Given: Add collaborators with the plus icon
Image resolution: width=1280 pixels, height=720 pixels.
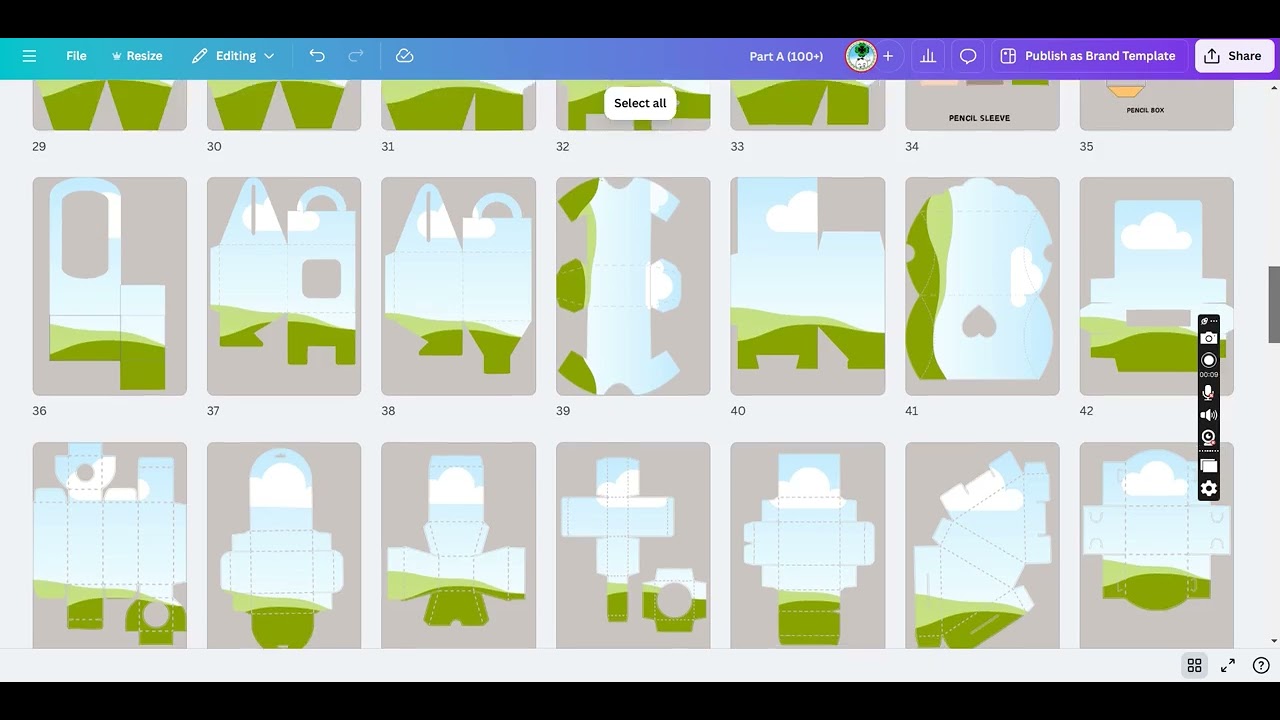Looking at the screenshot, I should pyautogui.click(x=887, y=56).
